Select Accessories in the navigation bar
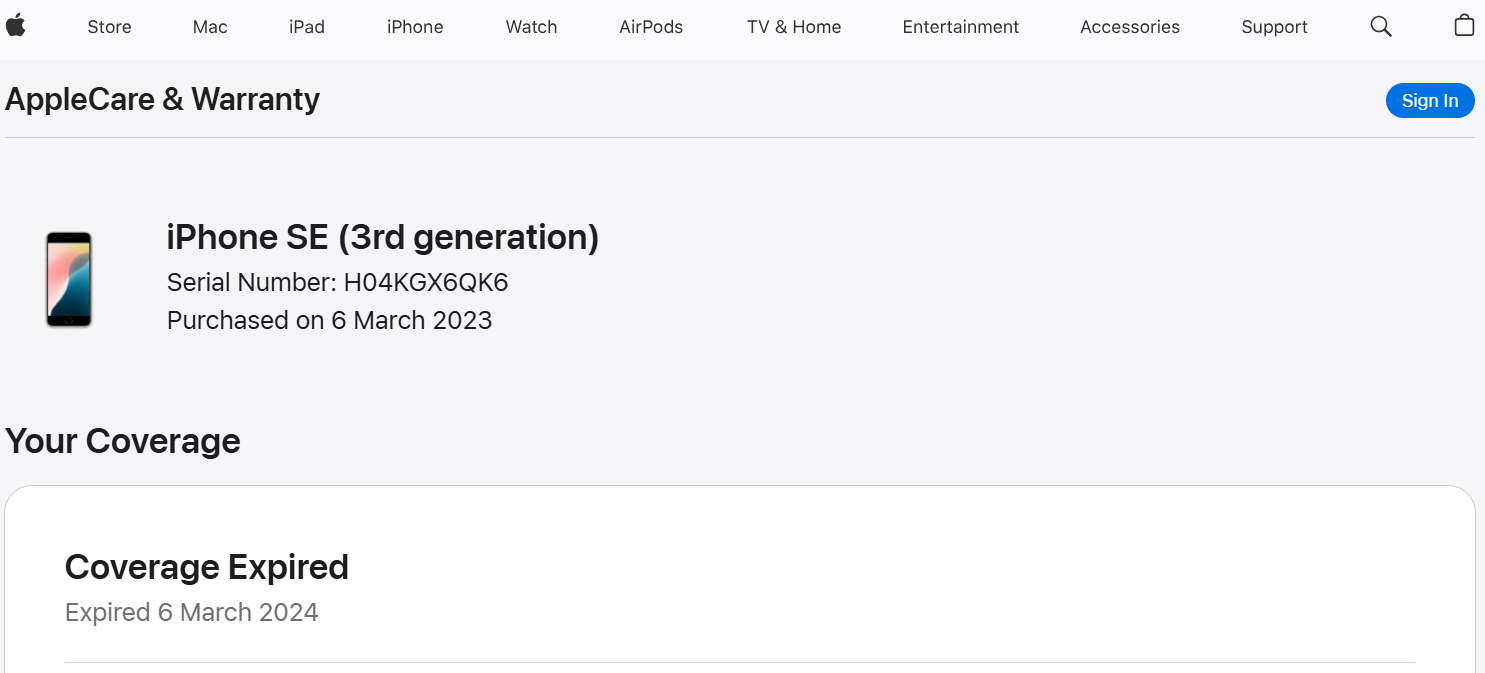 (x=1130, y=27)
